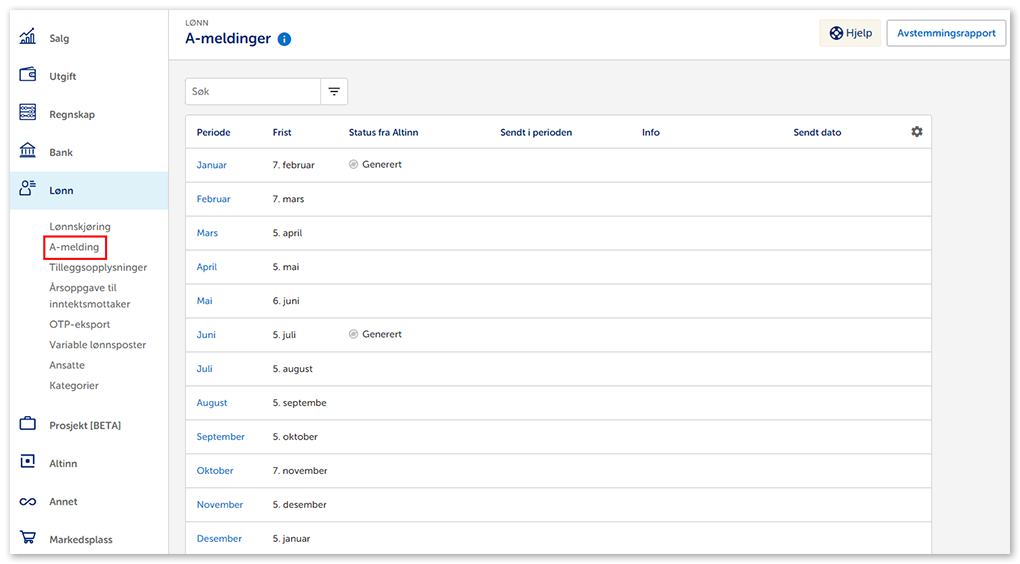The width and height of the screenshot is (1020, 564).
Task: Click the Markedsplass shopping cart icon
Action: coord(28,539)
